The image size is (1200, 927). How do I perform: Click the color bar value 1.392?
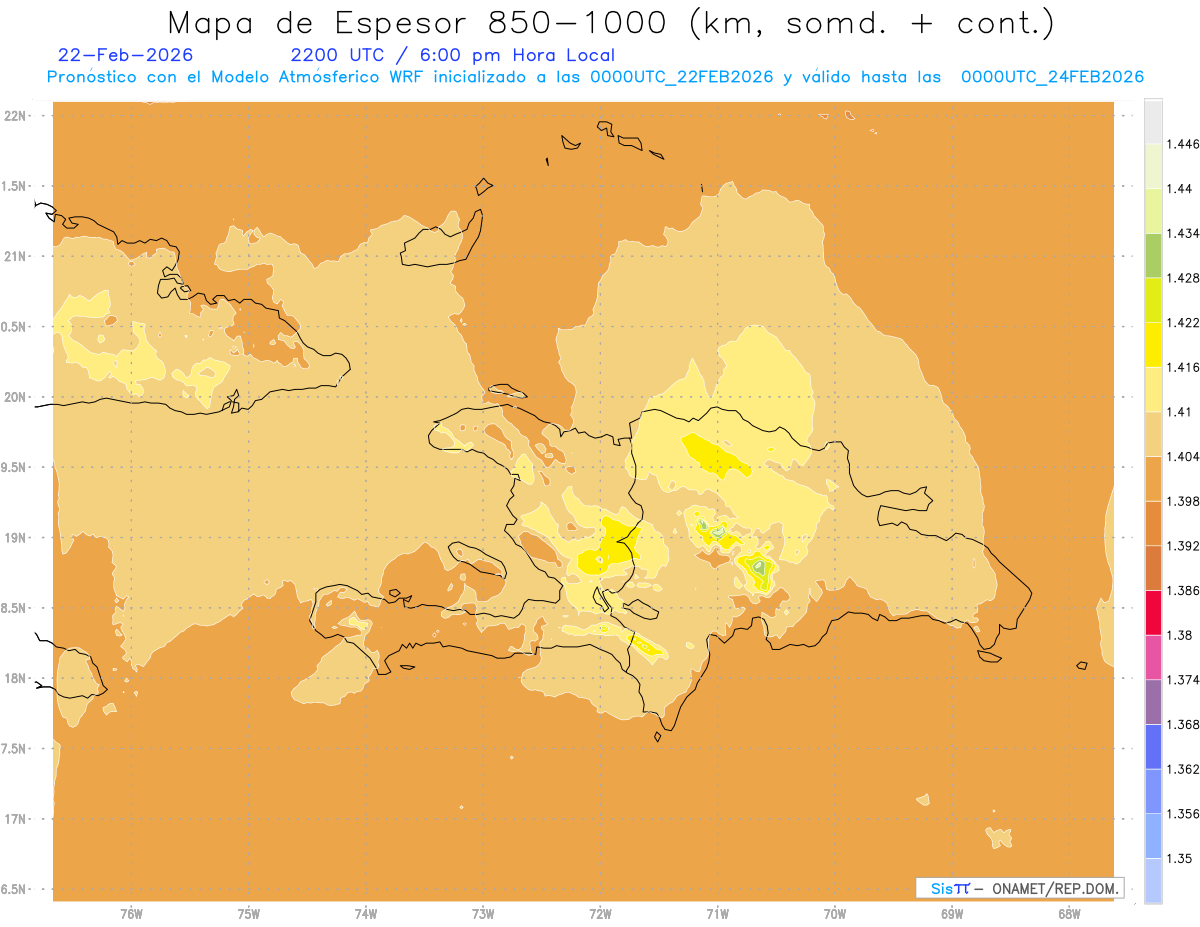(x=1185, y=546)
